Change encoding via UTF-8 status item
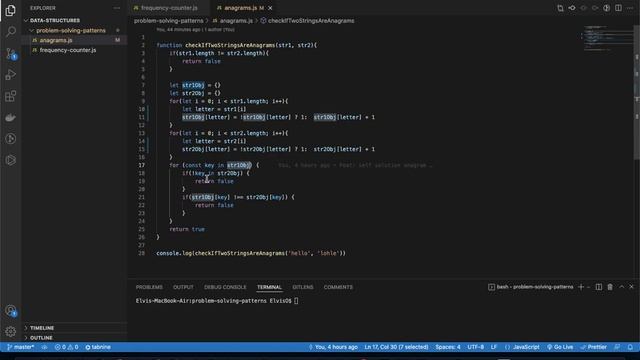640x360 pixels. (476, 347)
